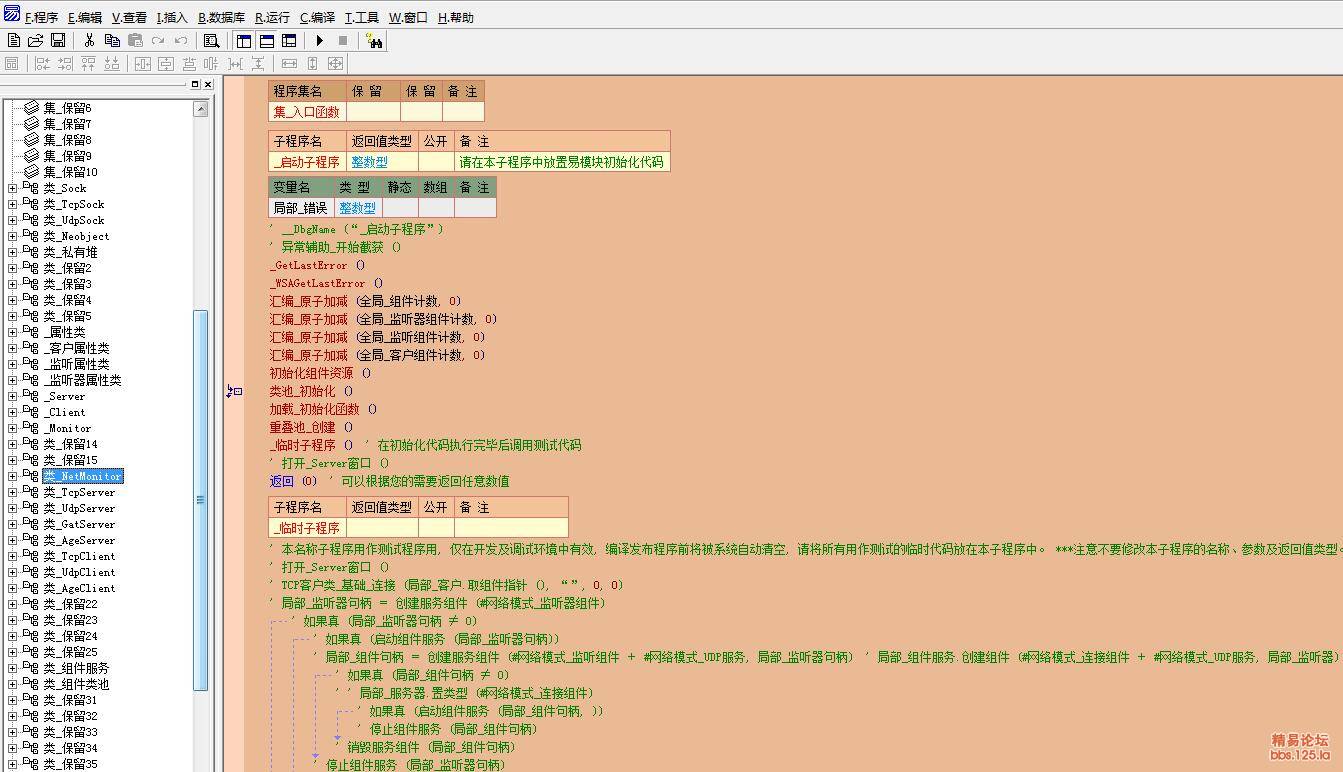
Task: Click the Copy toolbar icon
Action: (112, 41)
